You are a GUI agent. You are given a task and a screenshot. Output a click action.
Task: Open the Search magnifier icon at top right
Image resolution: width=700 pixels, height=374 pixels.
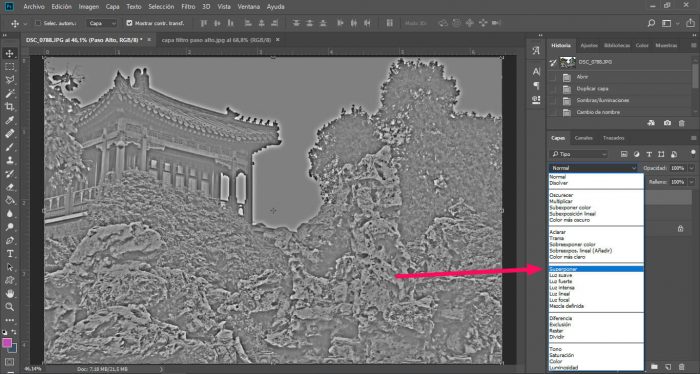(x=651, y=23)
